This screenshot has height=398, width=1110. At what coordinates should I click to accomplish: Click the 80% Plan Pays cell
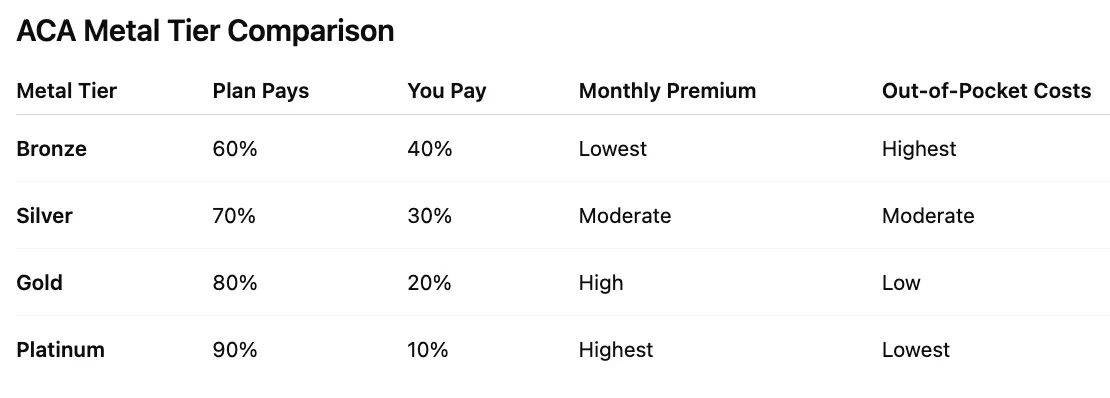coord(234,283)
